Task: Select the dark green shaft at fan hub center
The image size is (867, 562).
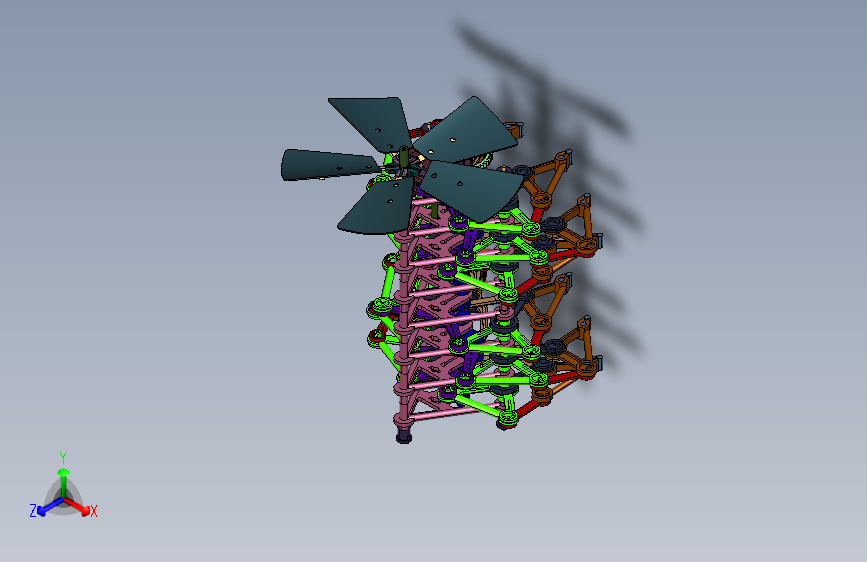Action: [x=404, y=157]
